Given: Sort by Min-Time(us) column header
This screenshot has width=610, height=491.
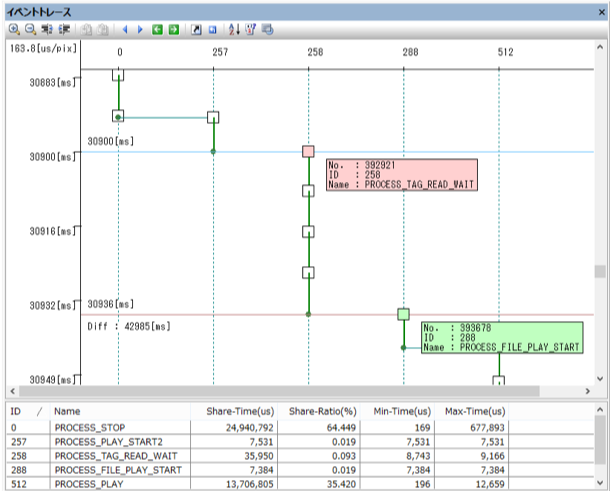Looking at the screenshot, I should tap(397, 411).
